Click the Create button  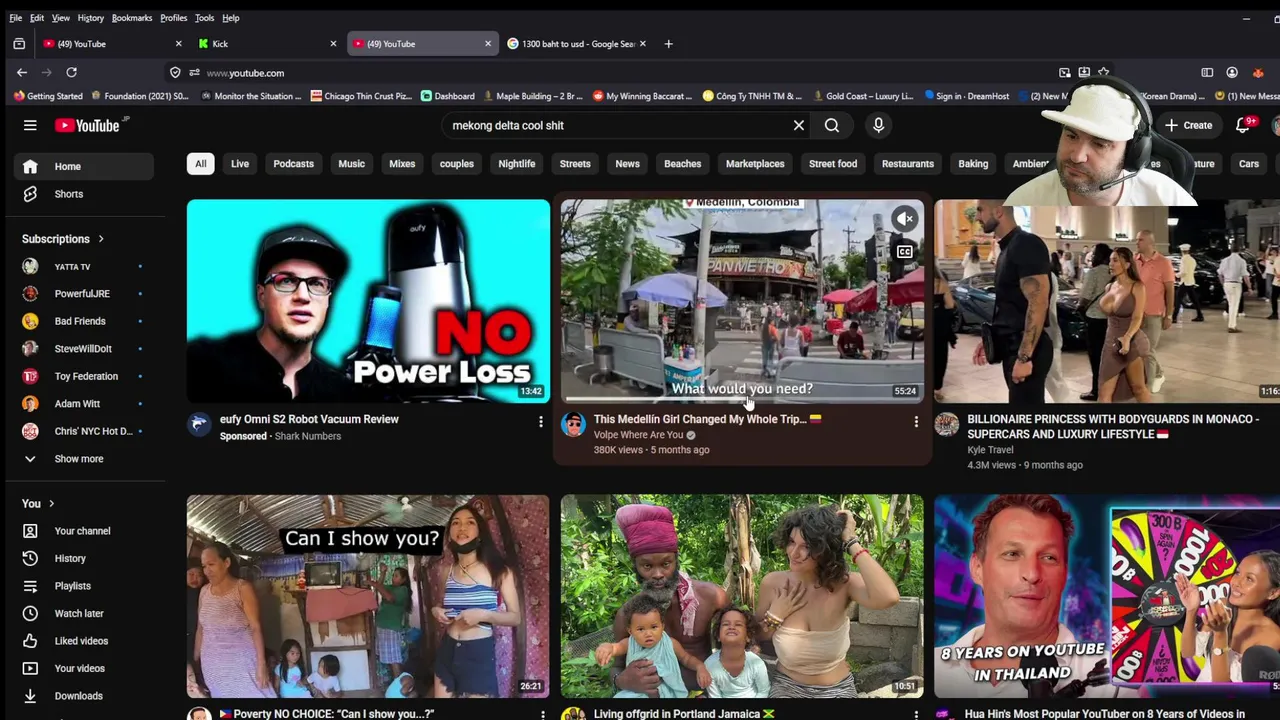point(1189,125)
